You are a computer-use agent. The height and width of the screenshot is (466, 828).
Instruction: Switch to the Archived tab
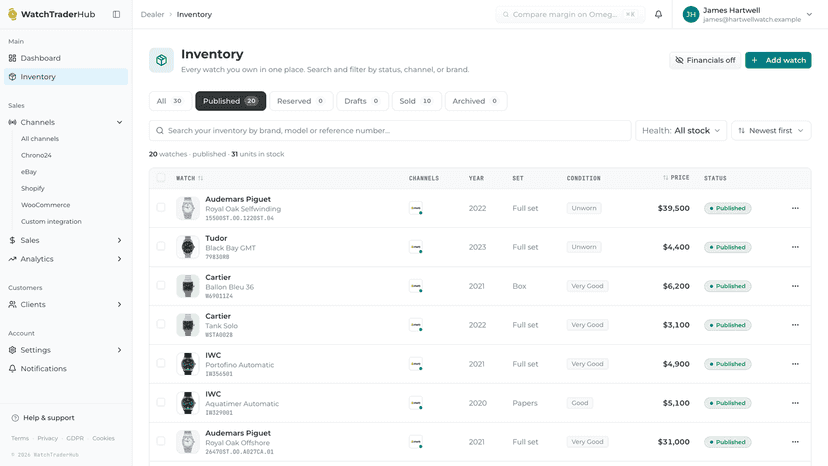(476, 101)
